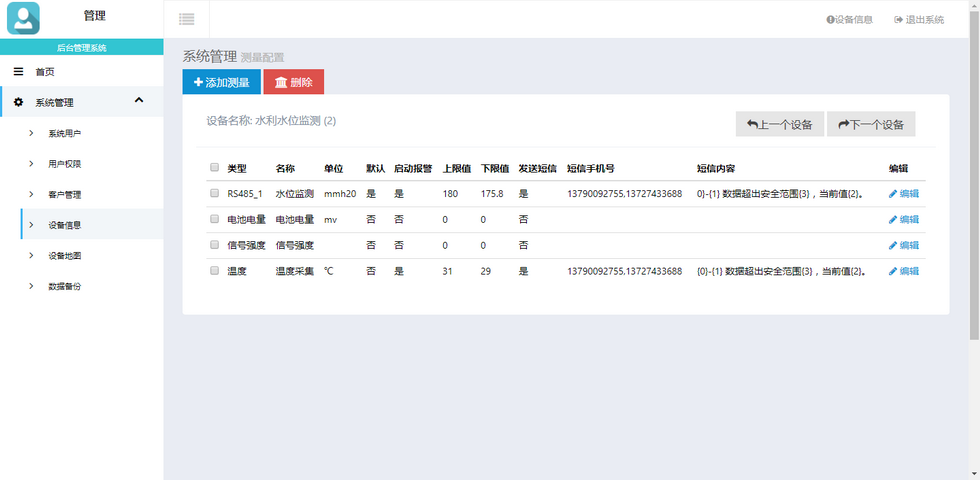Toggle sidebar with the hamburger list icon

[x=187, y=19]
